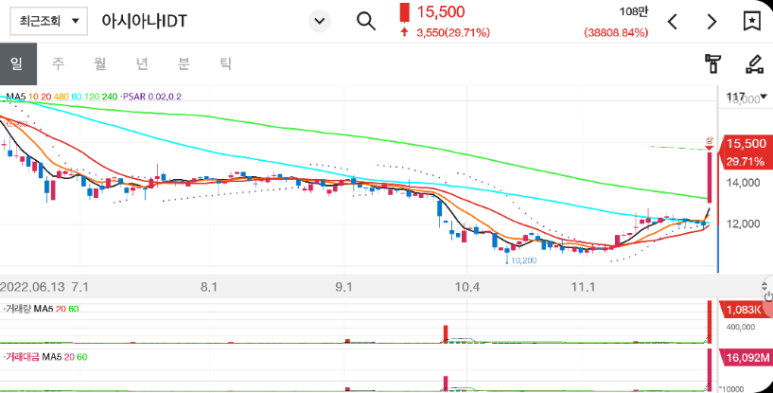The width and height of the screenshot is (773, 393).
Task: Click the 10,200 low price marker
Action: pos(524,260)
